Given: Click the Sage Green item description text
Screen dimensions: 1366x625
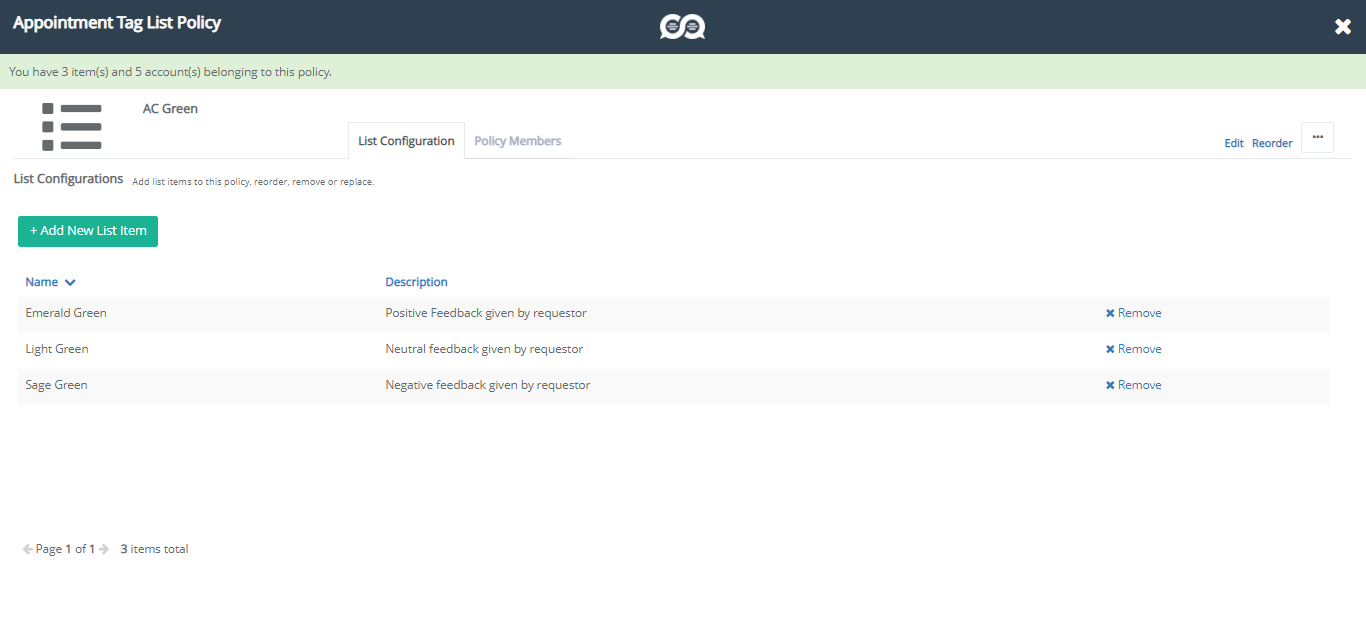Looking at the screenshot, I should click(487, 385).
